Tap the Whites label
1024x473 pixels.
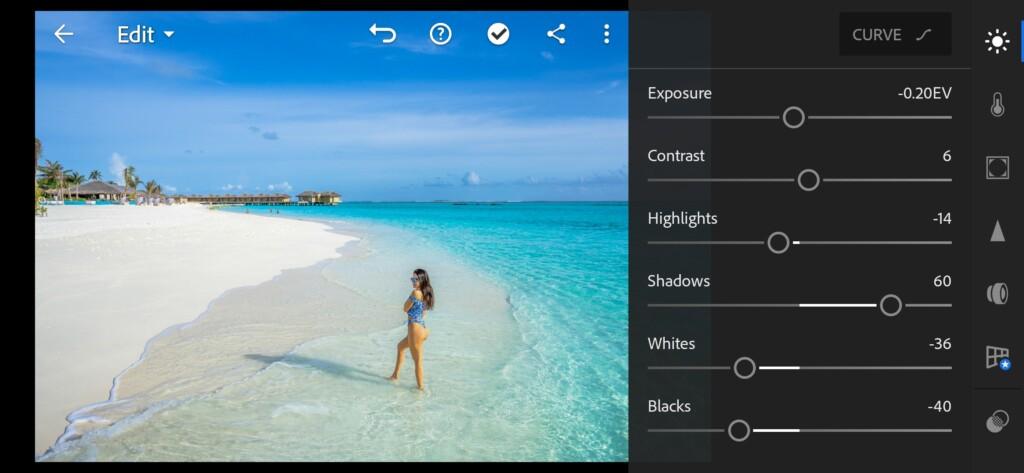coord(671,344)
